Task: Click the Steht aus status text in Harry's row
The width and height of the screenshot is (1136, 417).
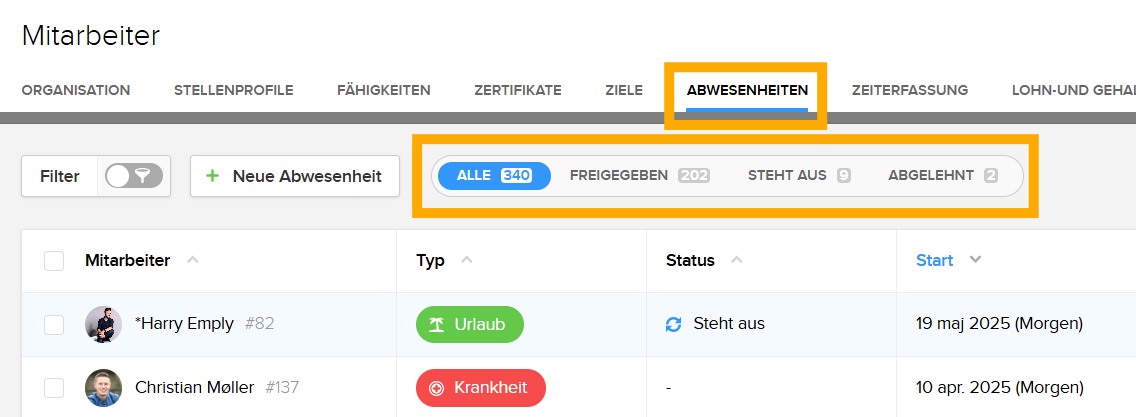Action: point(729,324)
